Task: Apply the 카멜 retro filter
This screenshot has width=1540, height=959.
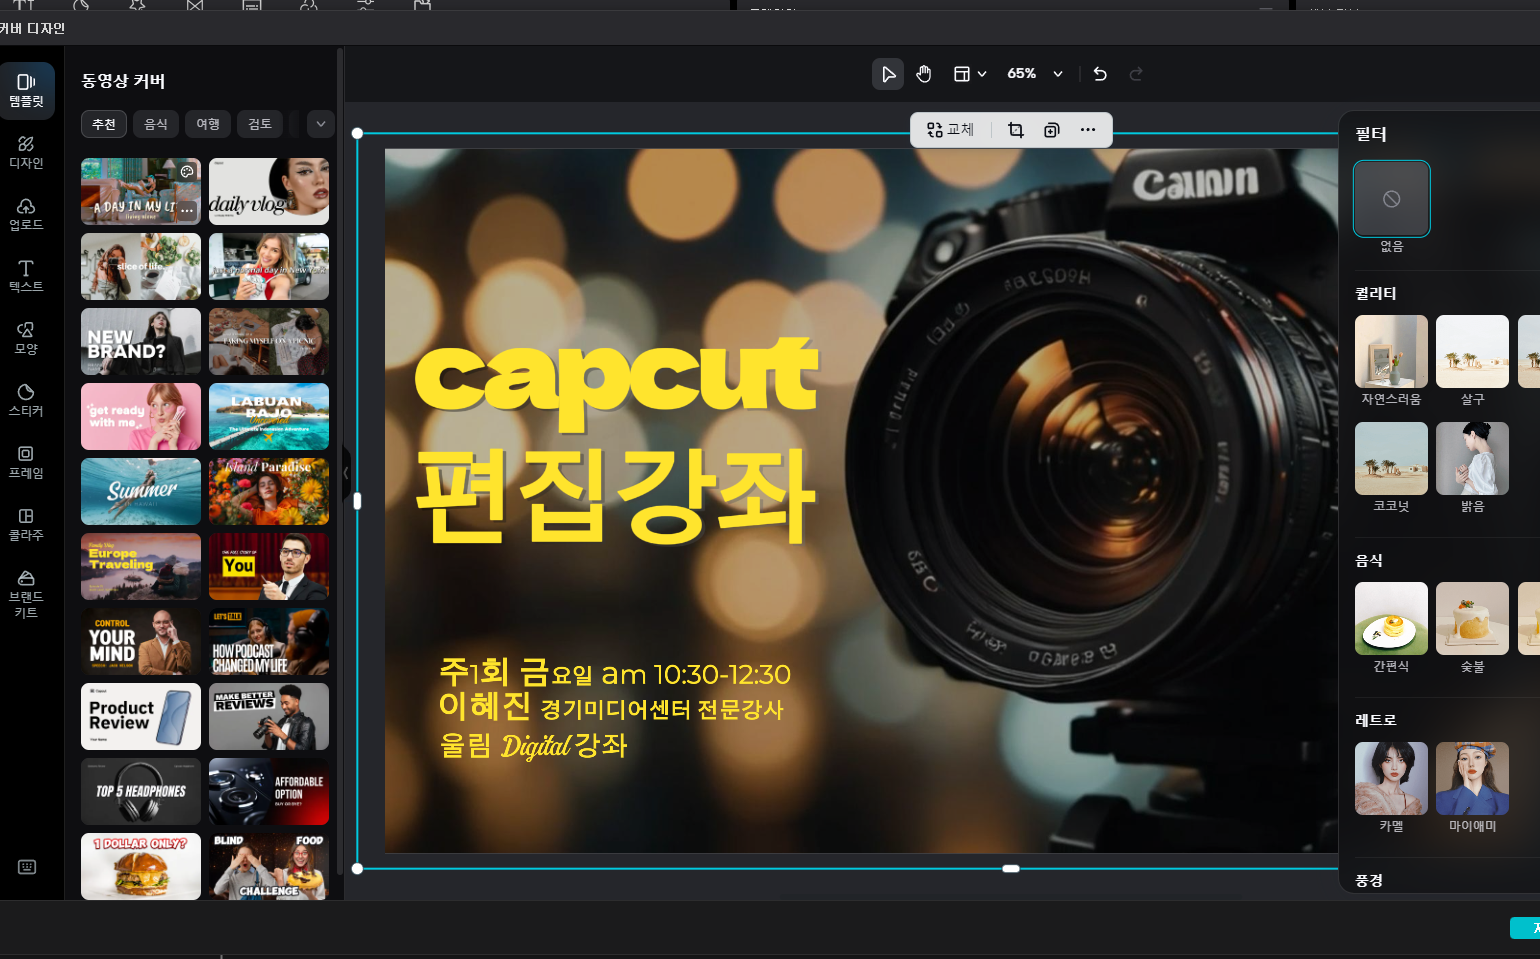Action: (1391, 779)
